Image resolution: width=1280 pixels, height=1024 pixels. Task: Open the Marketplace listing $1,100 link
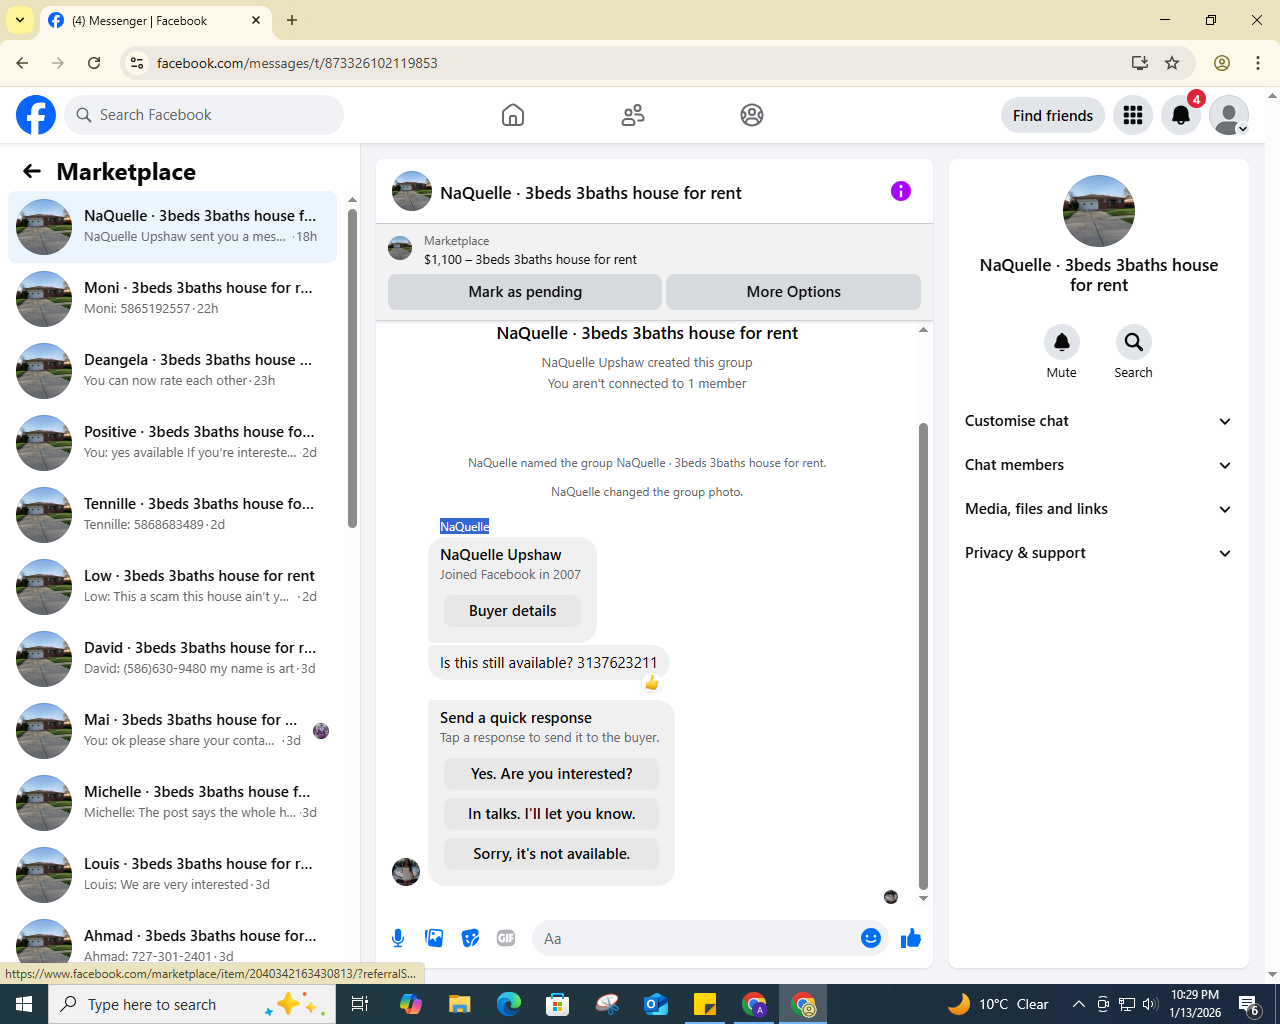(530, 259)
